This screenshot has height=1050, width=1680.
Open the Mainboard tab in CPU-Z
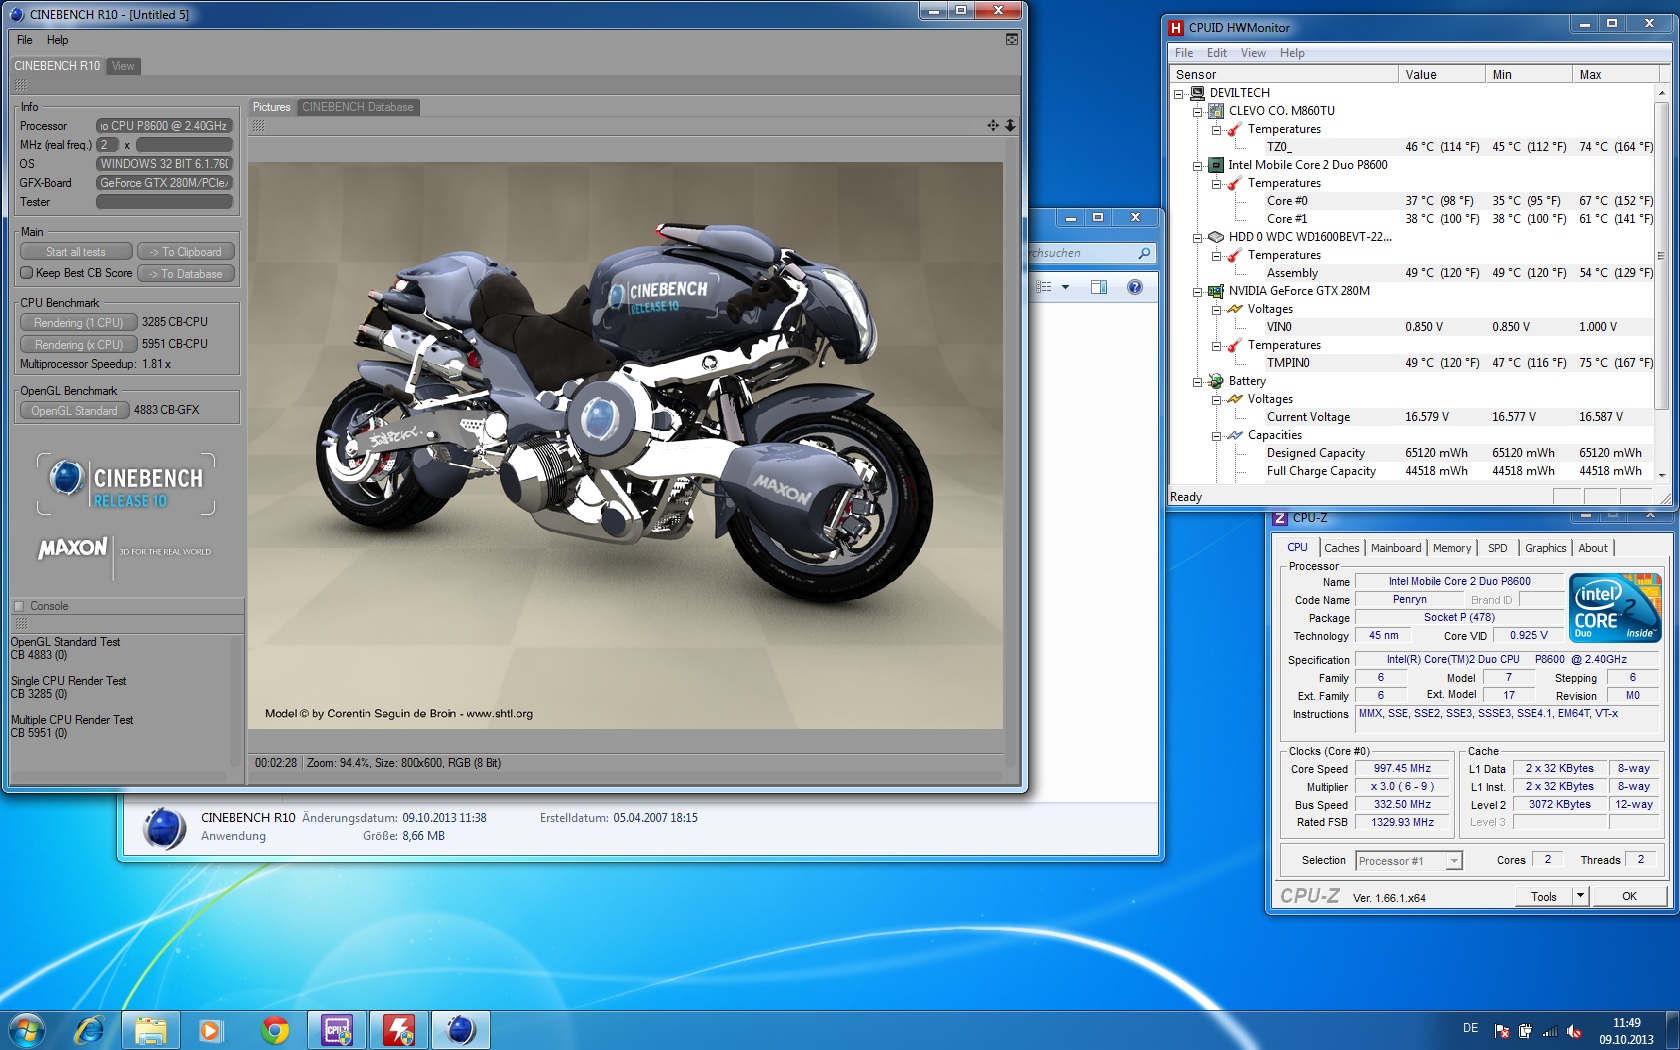pyautogui.click(x=1395, y=548)
